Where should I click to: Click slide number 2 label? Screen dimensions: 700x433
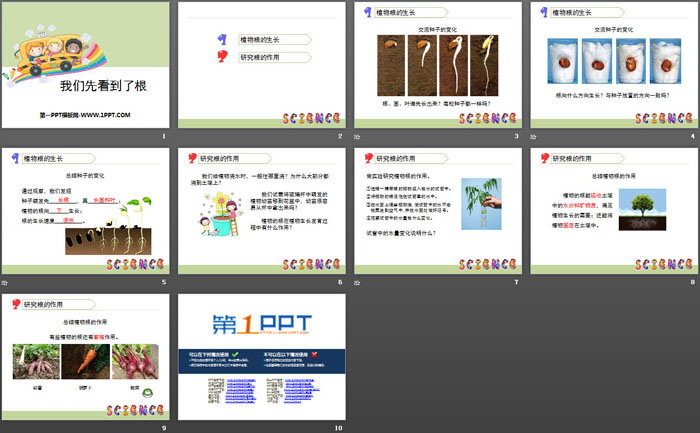tap(340, 136)
